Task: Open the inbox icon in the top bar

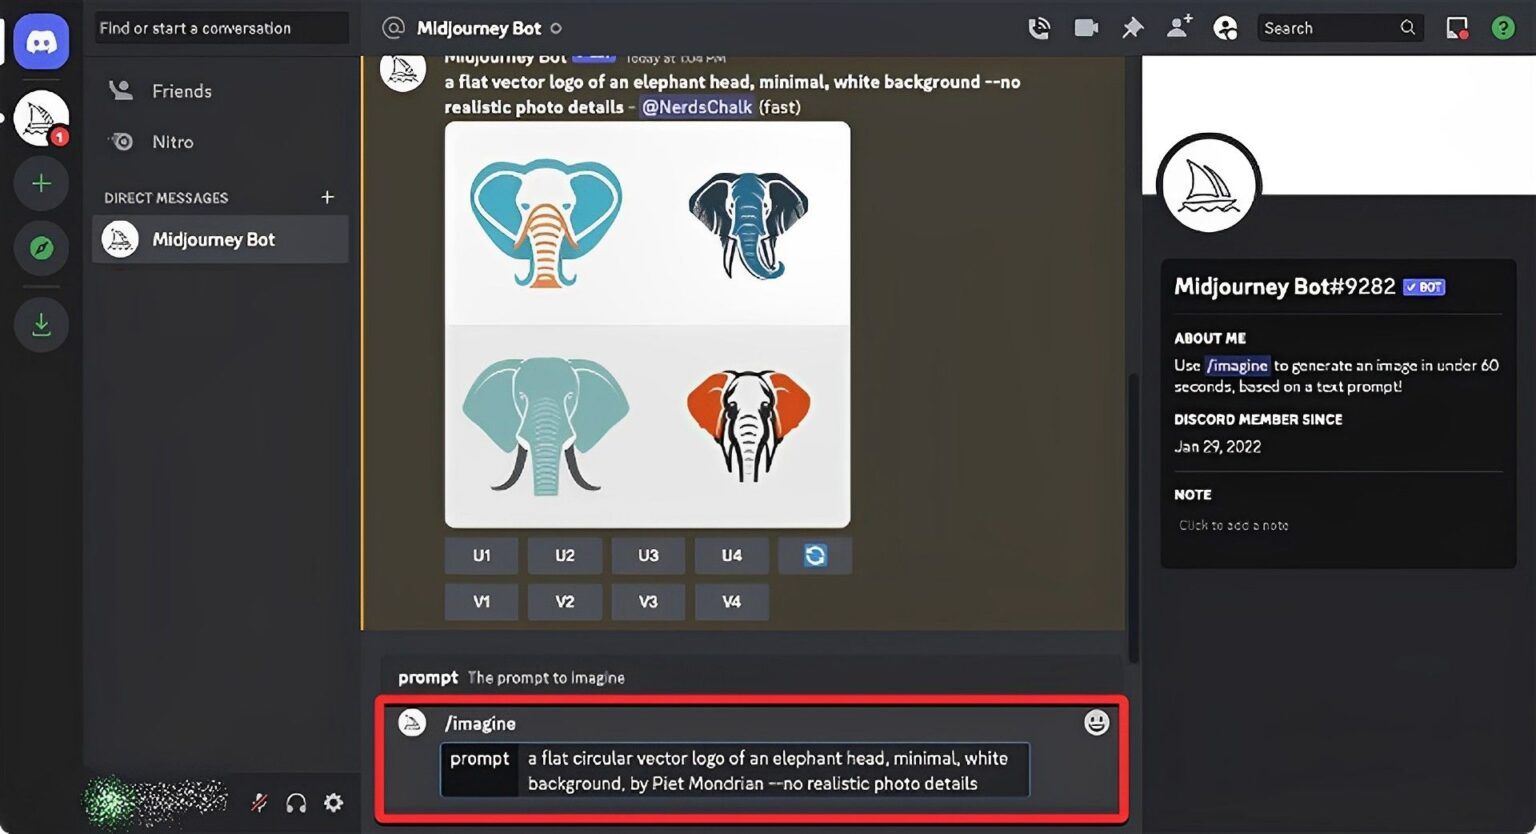Action: pos(1455,28)
